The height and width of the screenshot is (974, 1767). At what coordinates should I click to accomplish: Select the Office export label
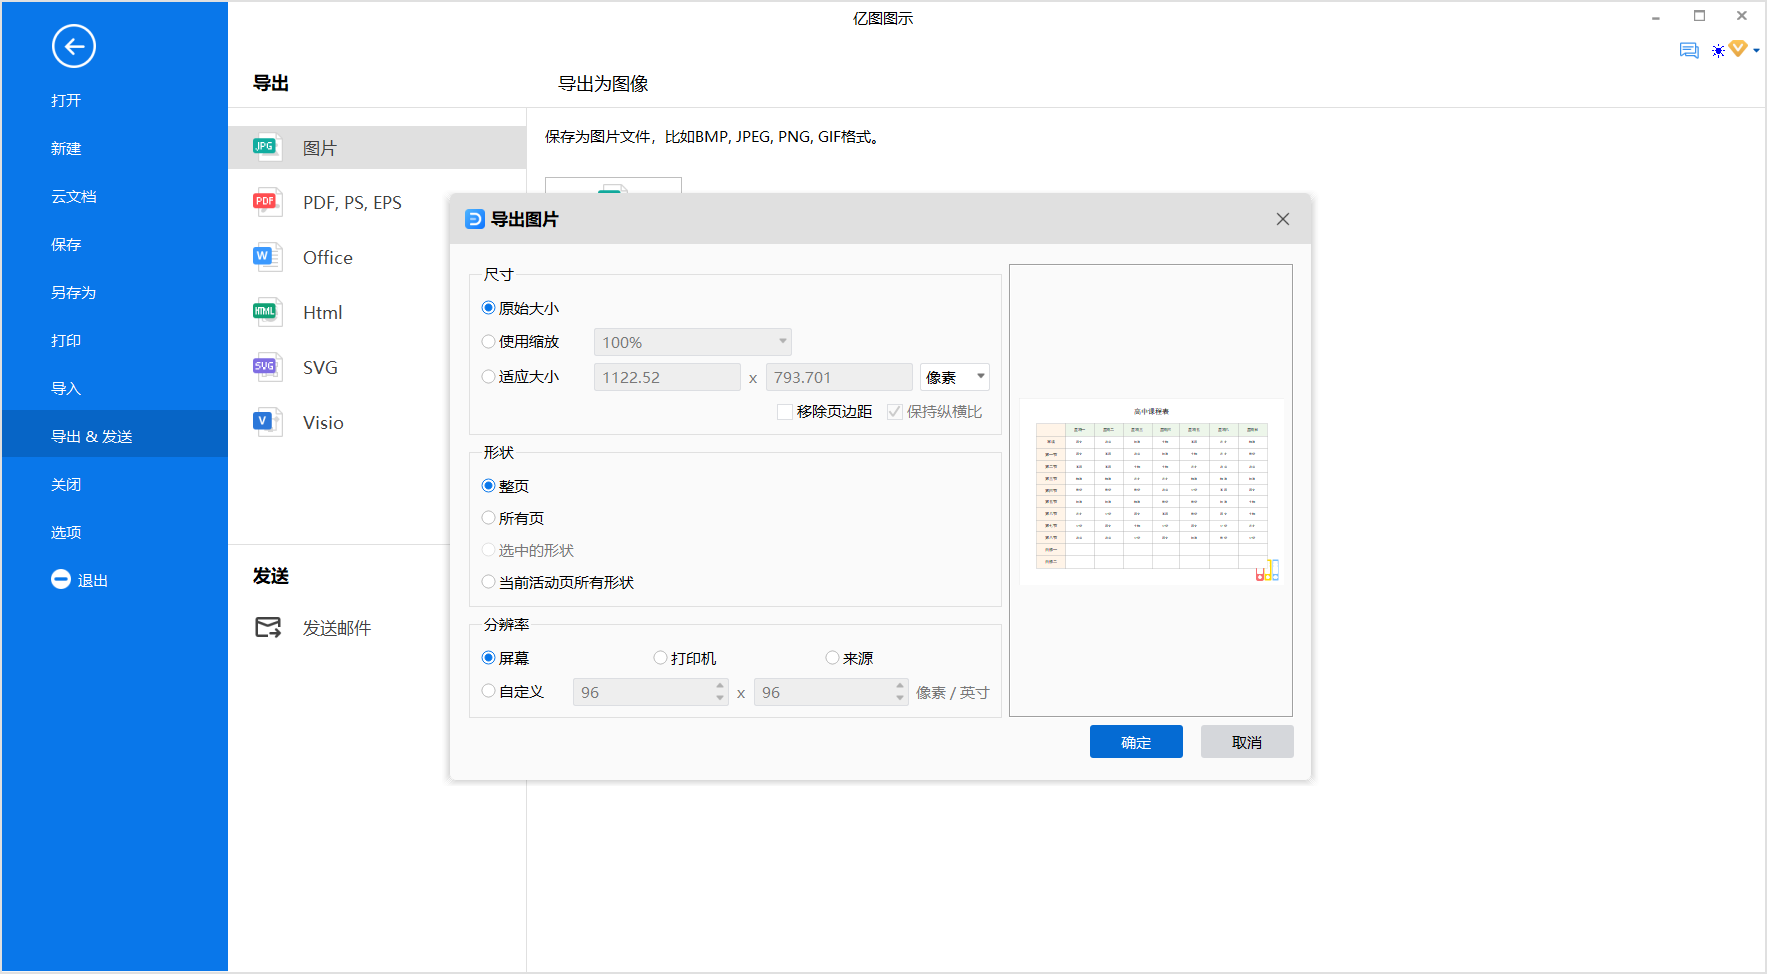[328, 257]
